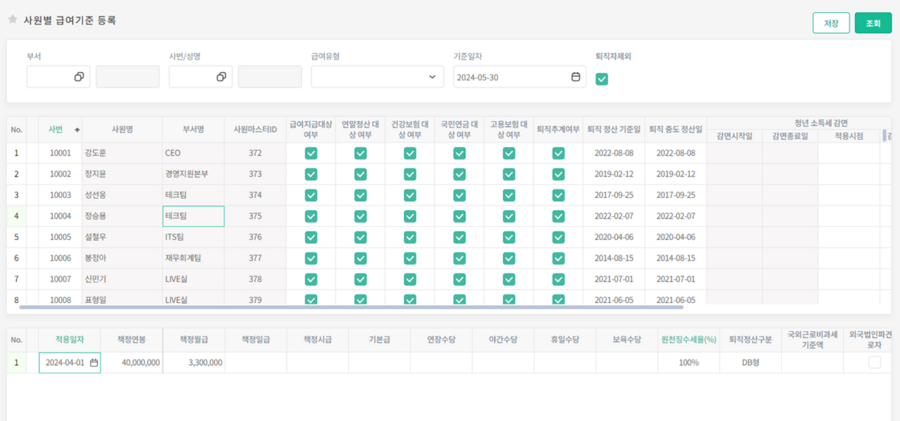
Task: Open calendar icon in 적용일자 cell
Action: pos(94,363)
